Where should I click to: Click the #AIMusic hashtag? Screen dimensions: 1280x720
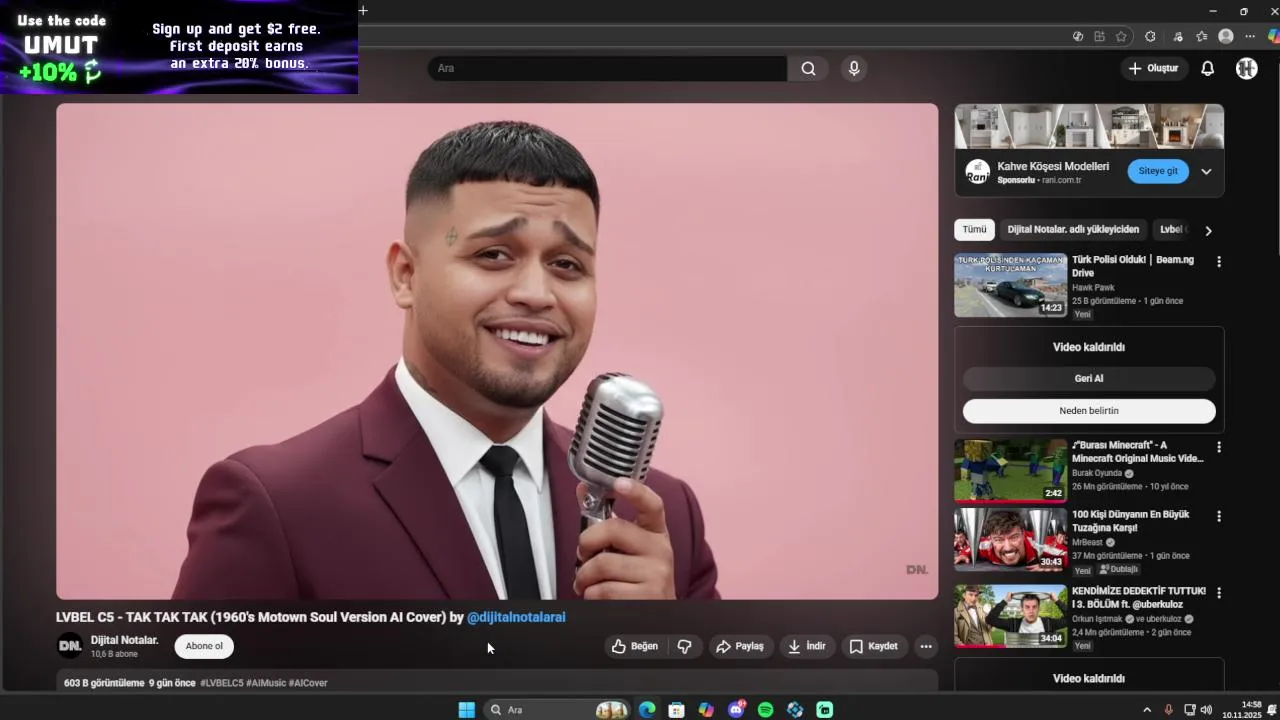coord(266,683)
